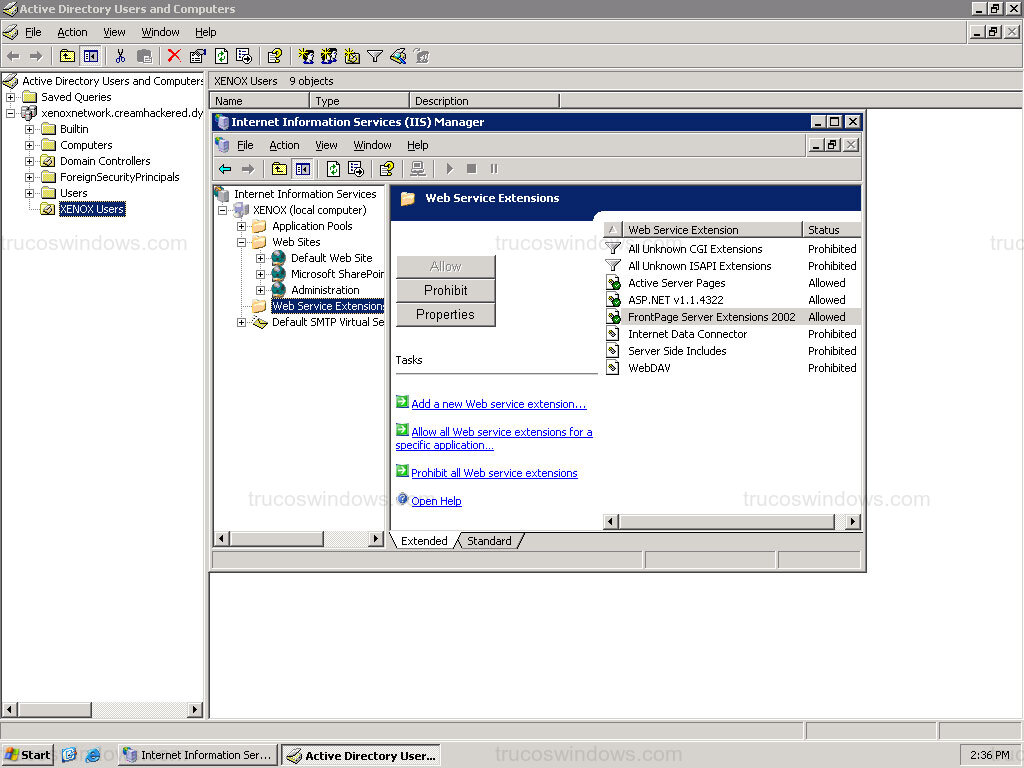Screen dimensions: 1024x768
Task: Toggle the console tree pane in IIS Manager
Action: pyautogui.click(x=303, y=168)
